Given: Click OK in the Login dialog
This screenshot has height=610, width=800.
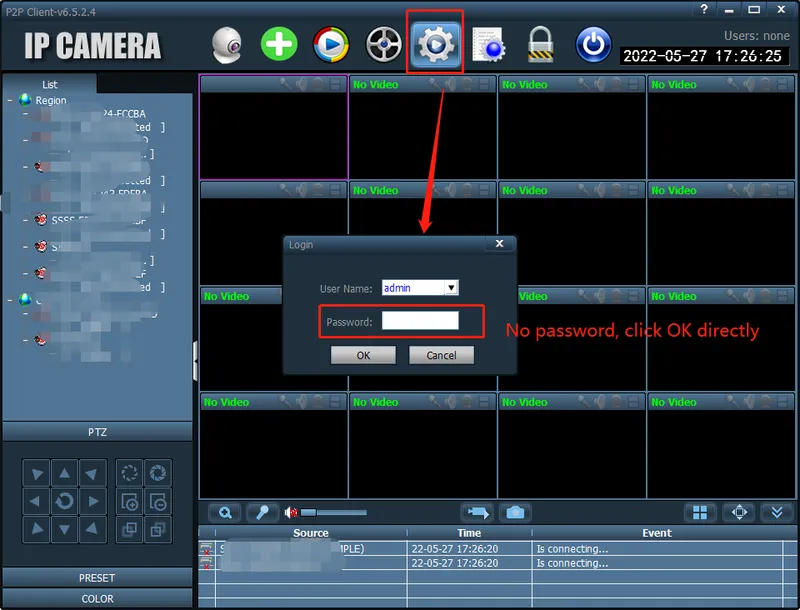Looking at the screenshot, I should 363,355.
